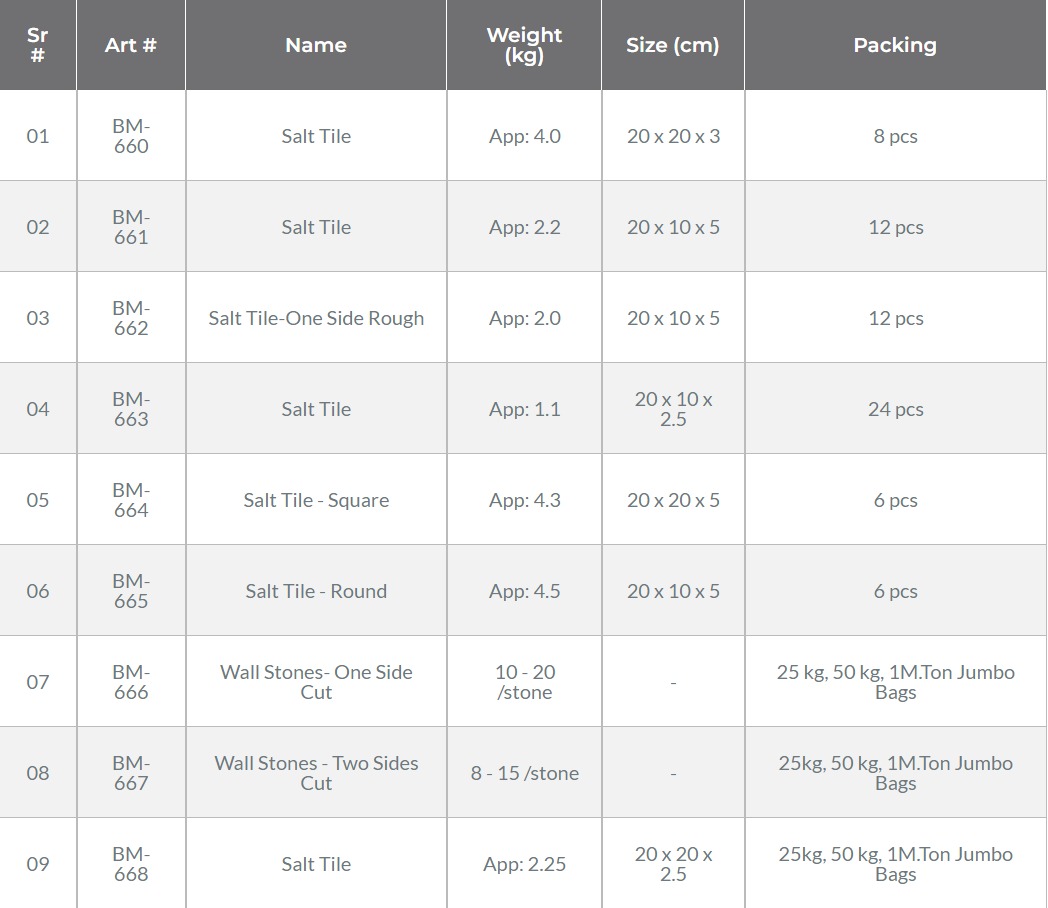Viewport: 1048px width, 908px height.
Task: Click the Size (cm) column header
Action: (673, 45)
